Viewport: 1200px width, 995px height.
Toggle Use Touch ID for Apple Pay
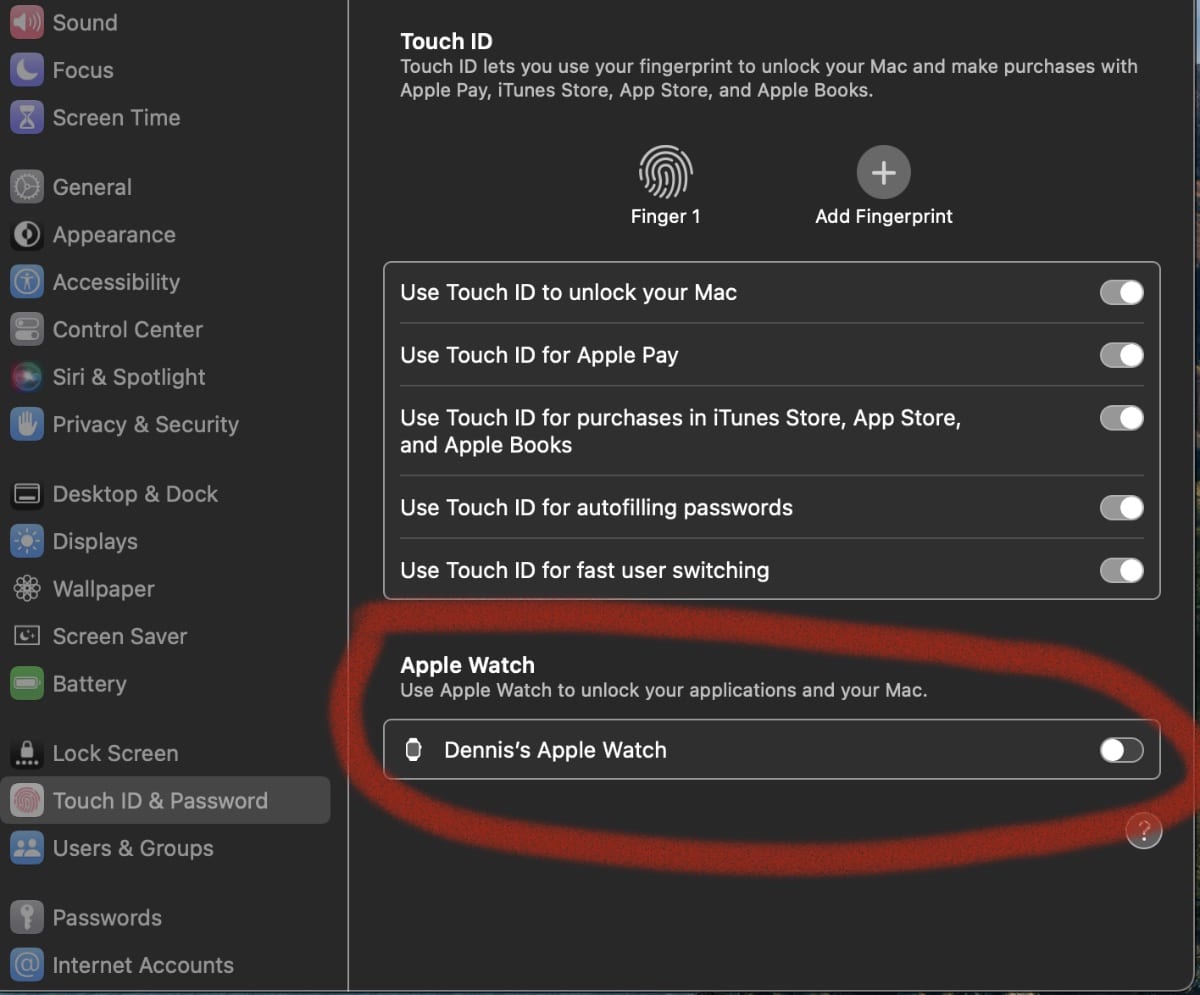point(1121,355)
